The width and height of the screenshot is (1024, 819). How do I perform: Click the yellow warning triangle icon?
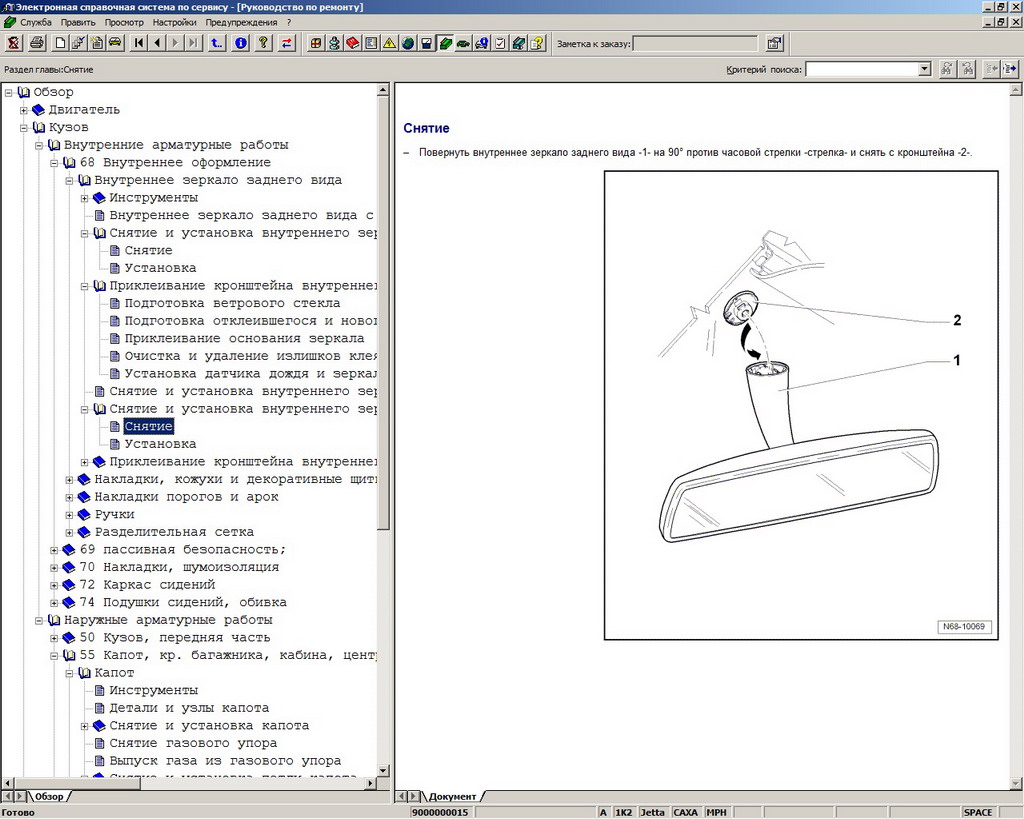[389, 44]
